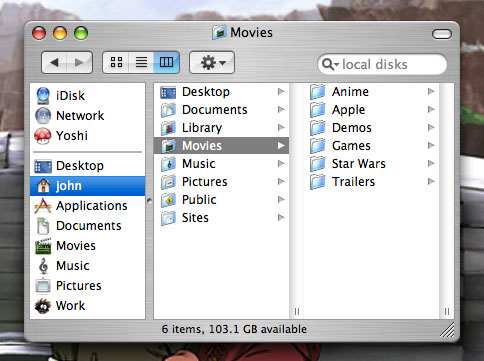This screenshot has height=361, width=484.
Task: Open the Yoshi mushroom volume
Action: 87,136
